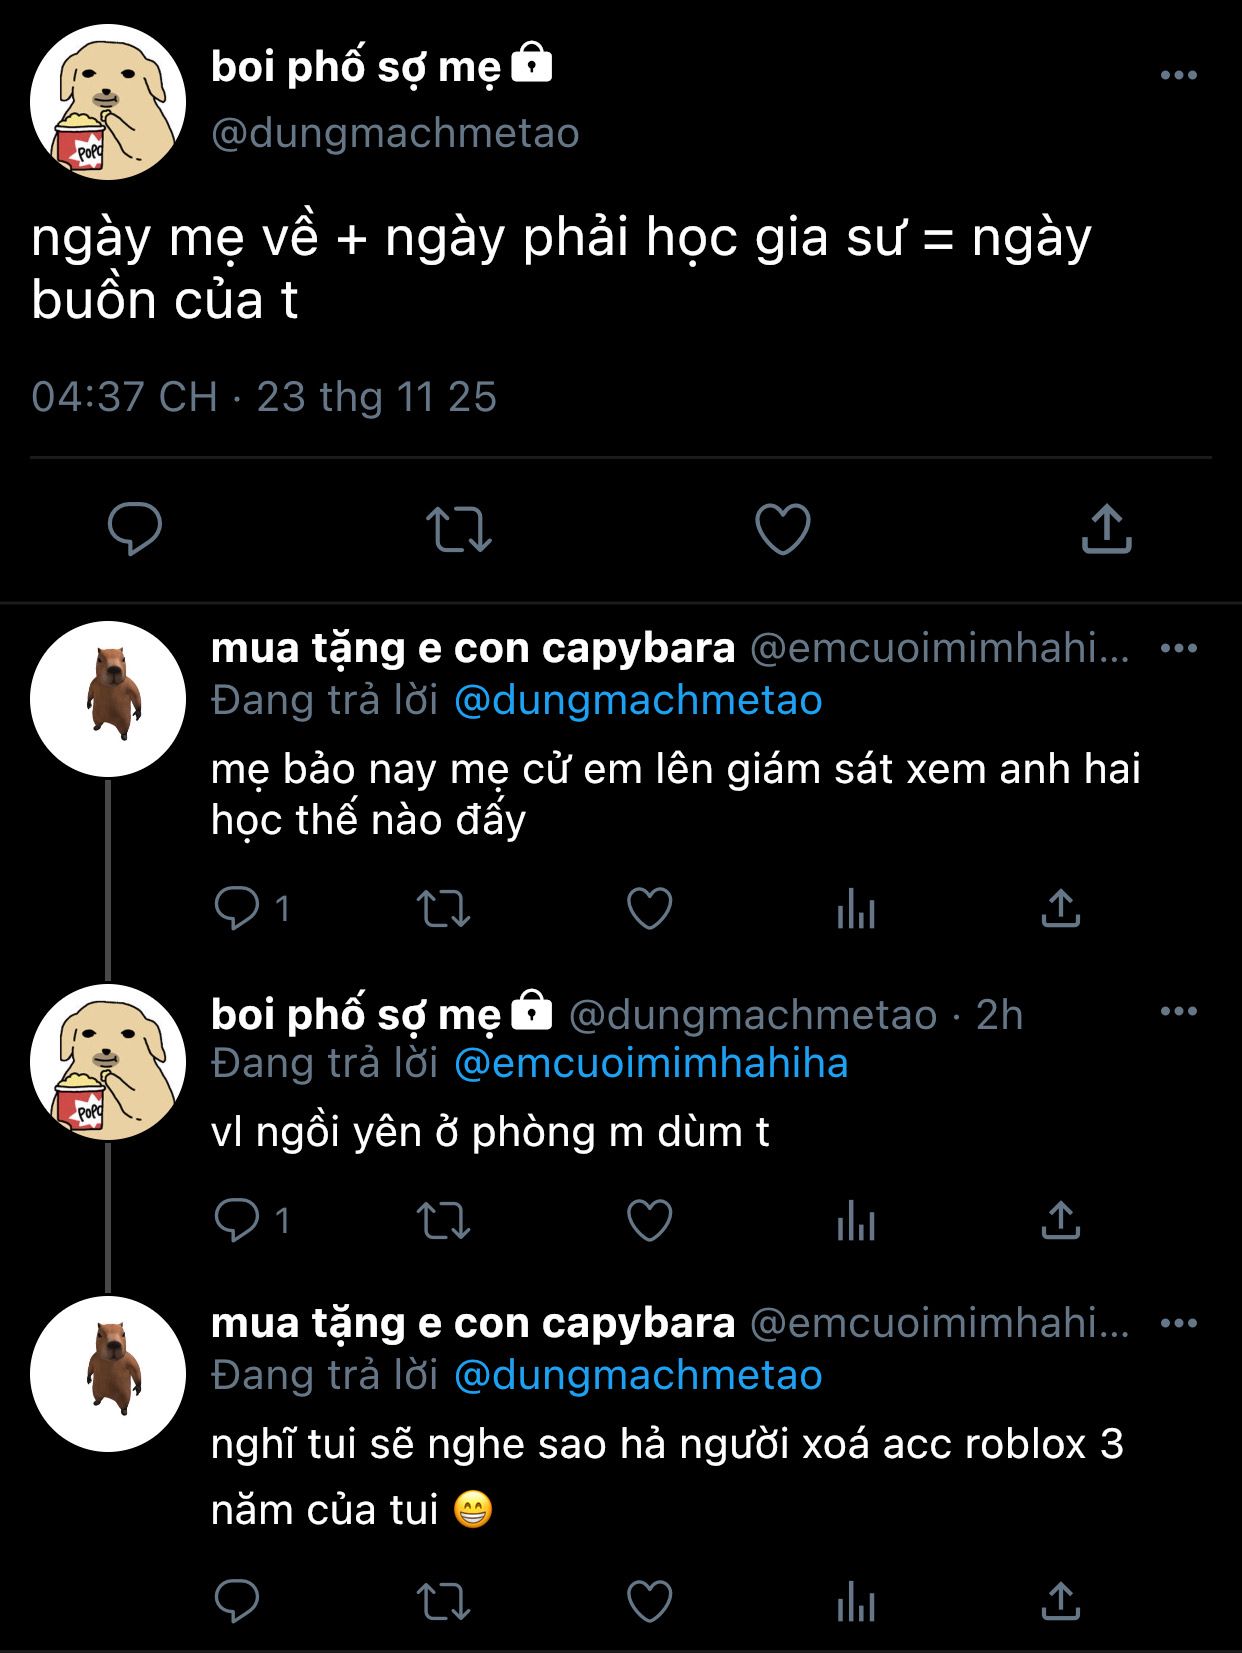Viewport: 1242px width, 1653px height.
Task: Retweet the main tweet by boi phố sợ mẹ
Action: [x=459, y=529]
